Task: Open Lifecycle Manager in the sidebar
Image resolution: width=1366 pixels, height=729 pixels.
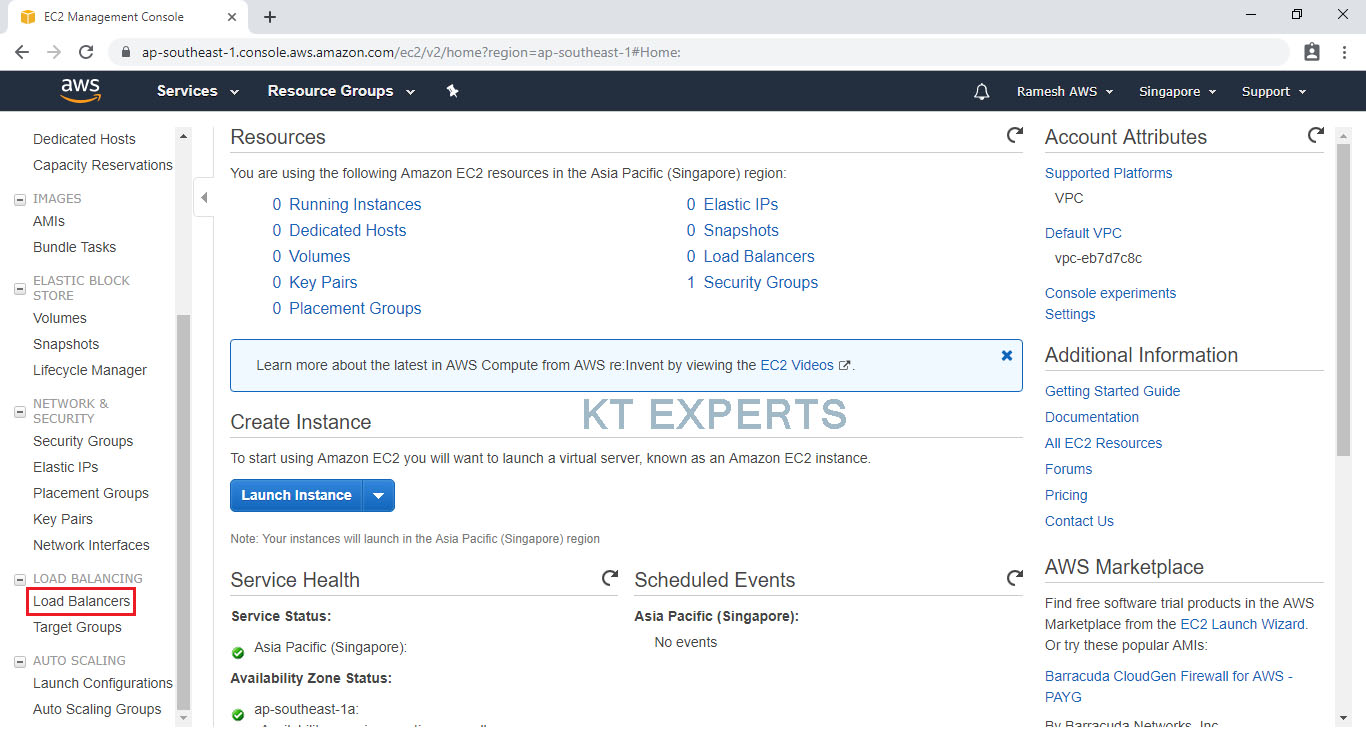Action: click(x=89, y=370)
